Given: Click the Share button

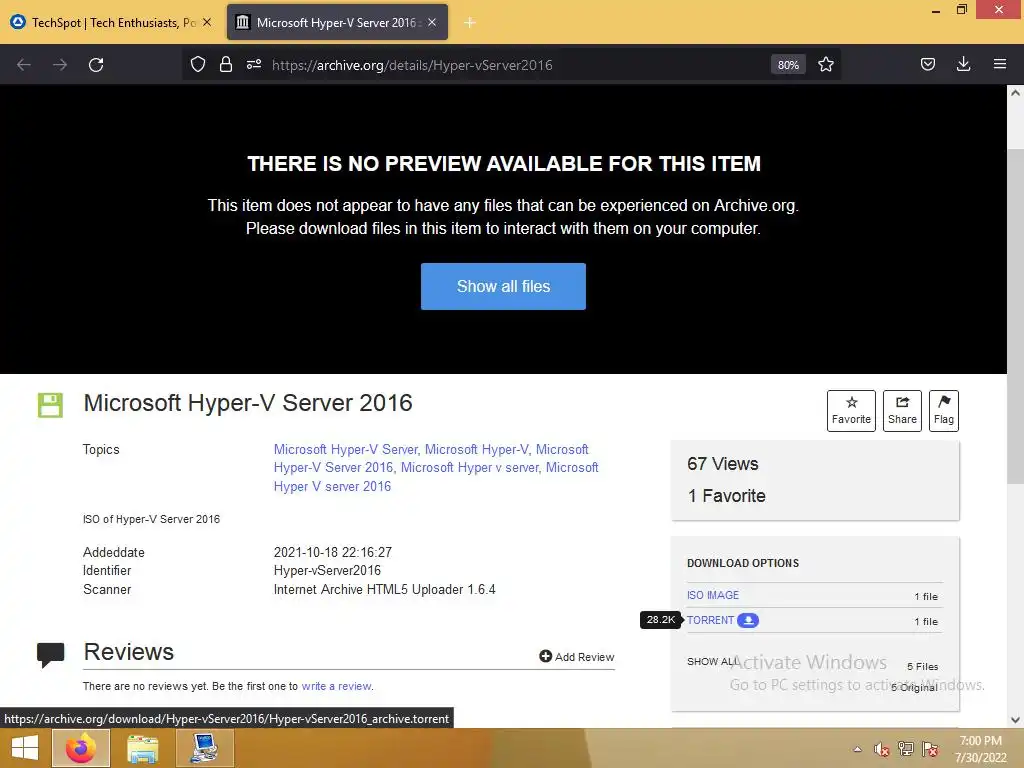Looking at the screenshot, I should pos(902,411).
